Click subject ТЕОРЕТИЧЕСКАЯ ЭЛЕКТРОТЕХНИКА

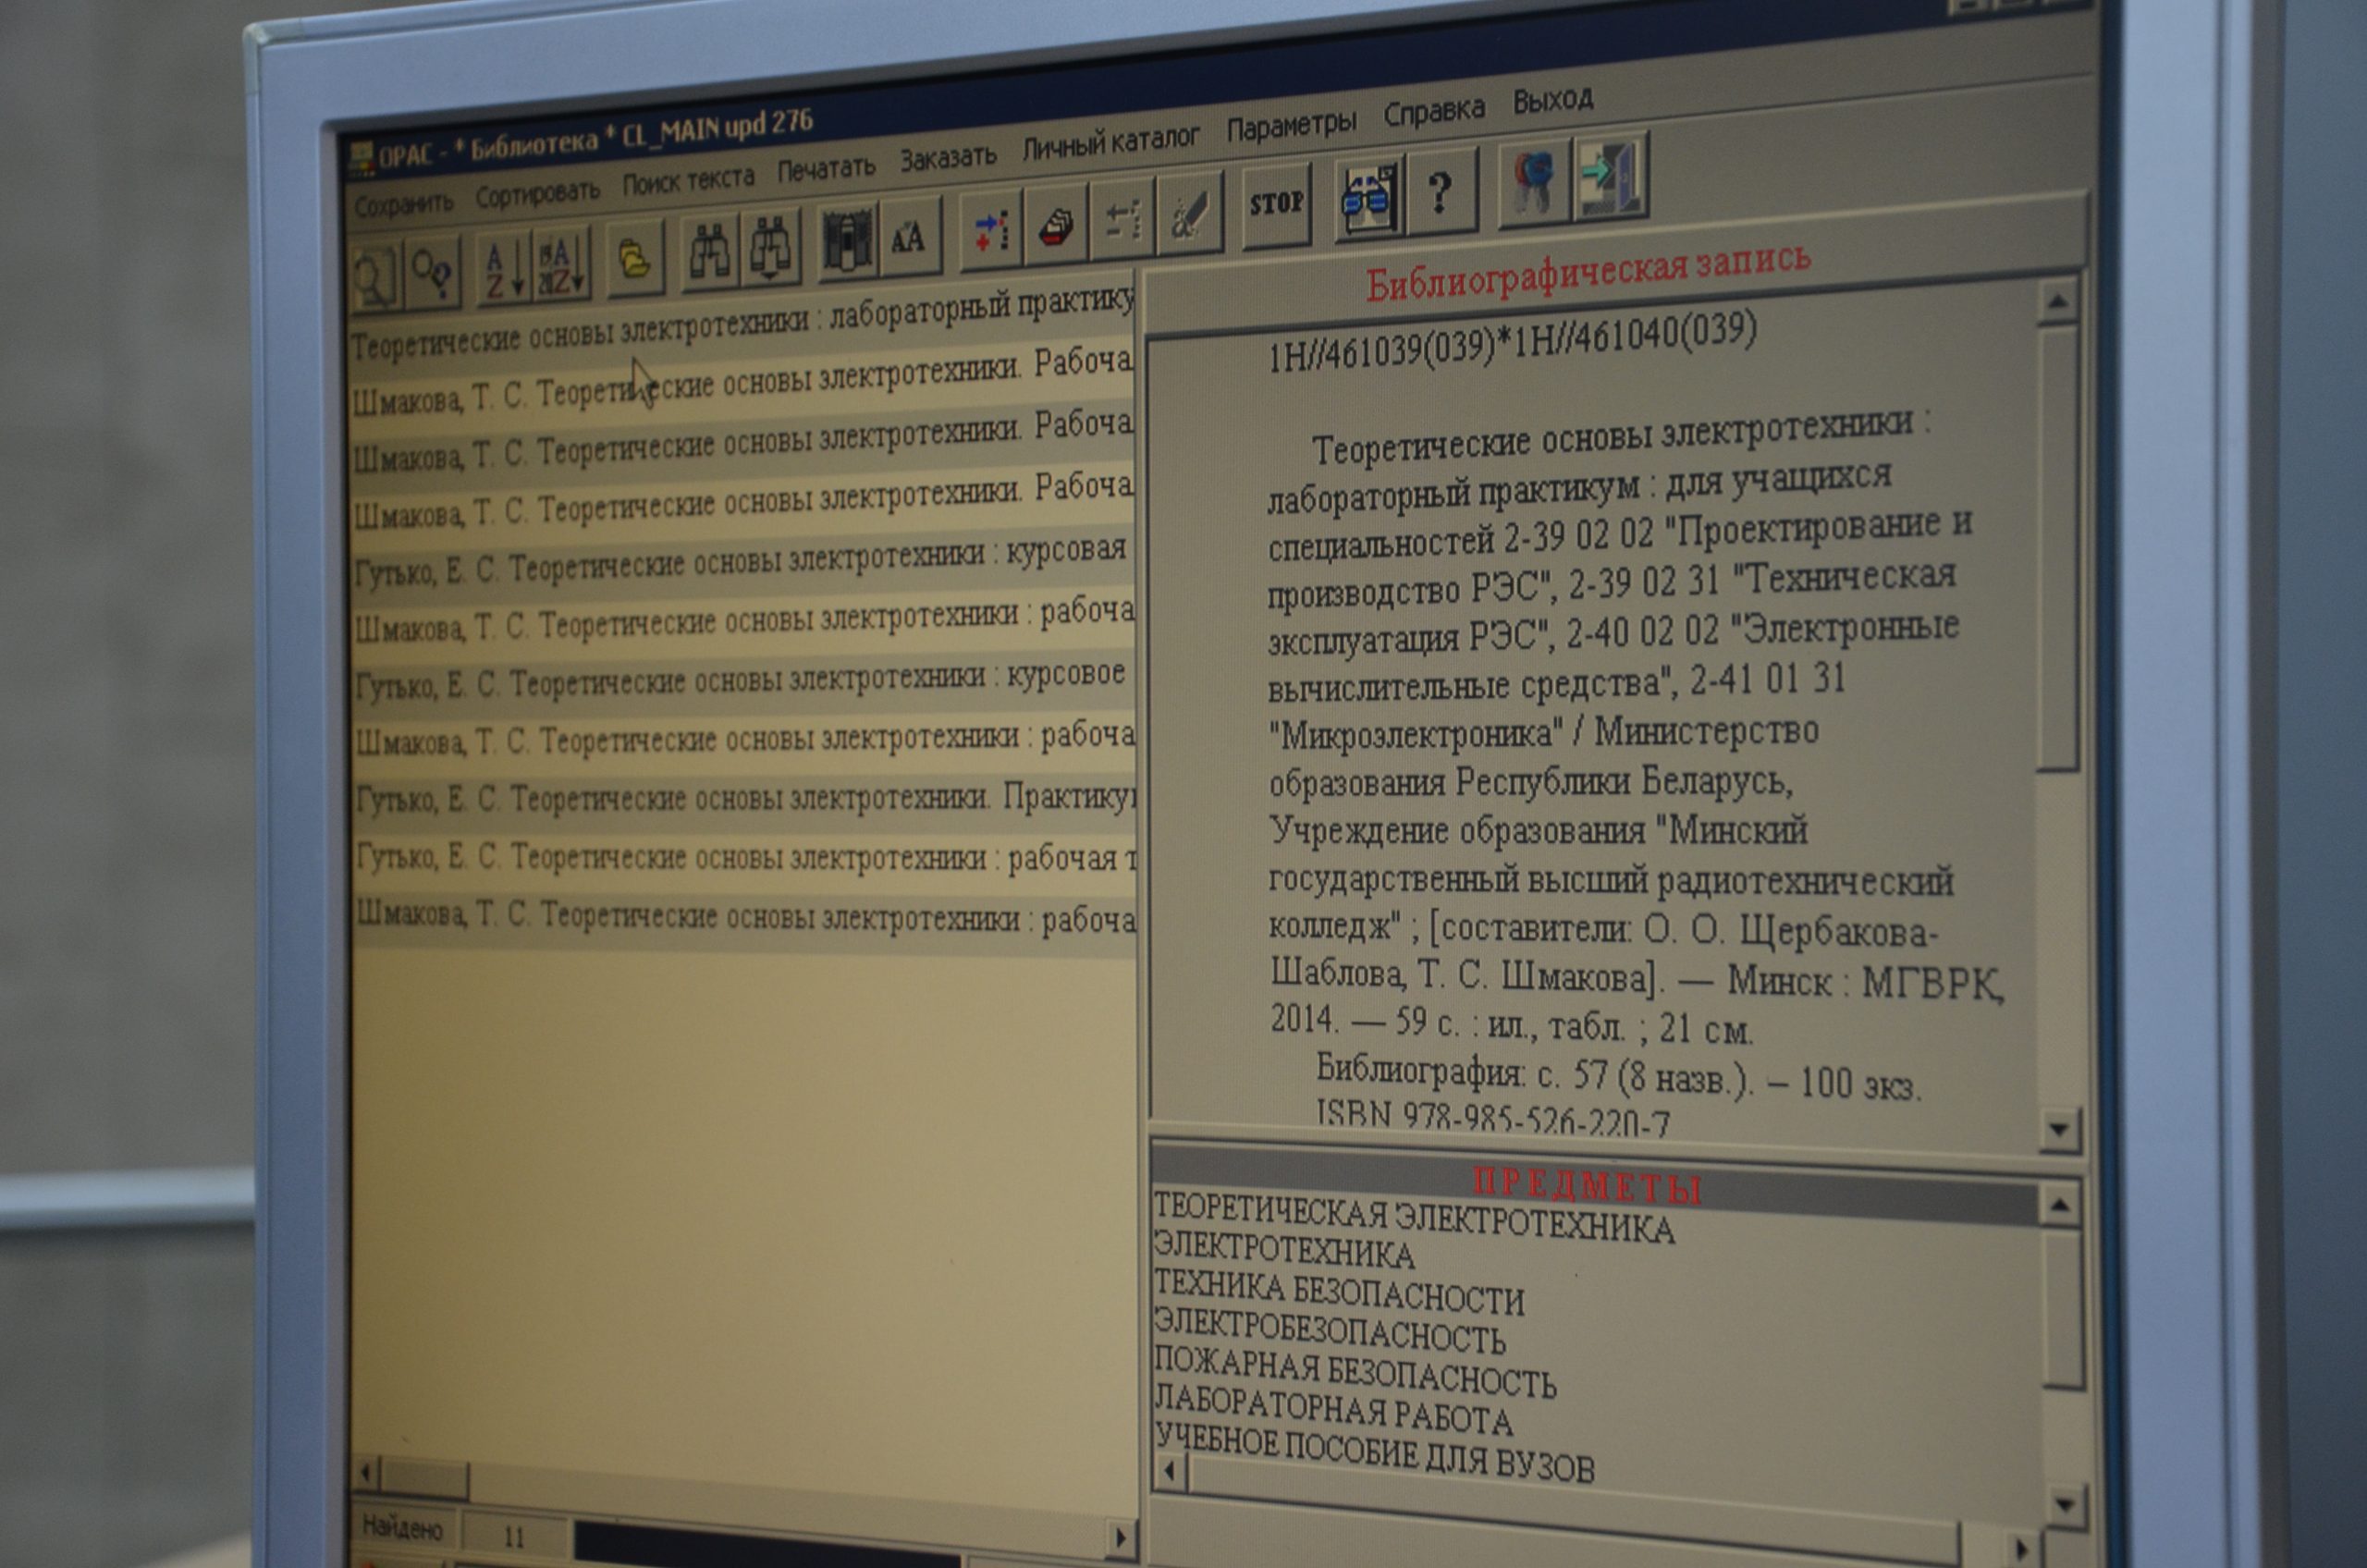[1413, 1218]
